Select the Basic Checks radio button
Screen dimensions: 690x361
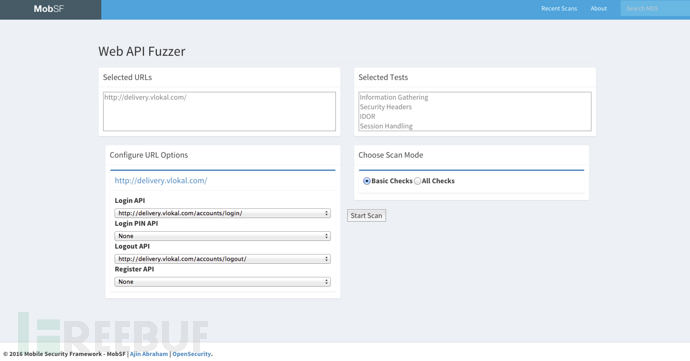(x=367, y=181)
